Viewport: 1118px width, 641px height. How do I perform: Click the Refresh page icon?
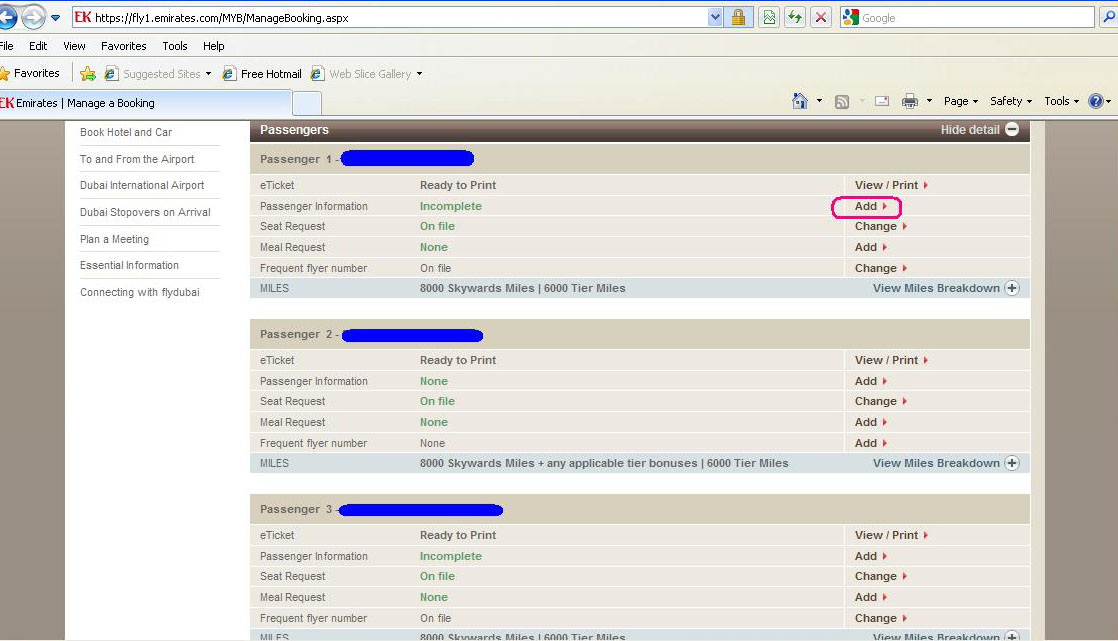point(794,18)
